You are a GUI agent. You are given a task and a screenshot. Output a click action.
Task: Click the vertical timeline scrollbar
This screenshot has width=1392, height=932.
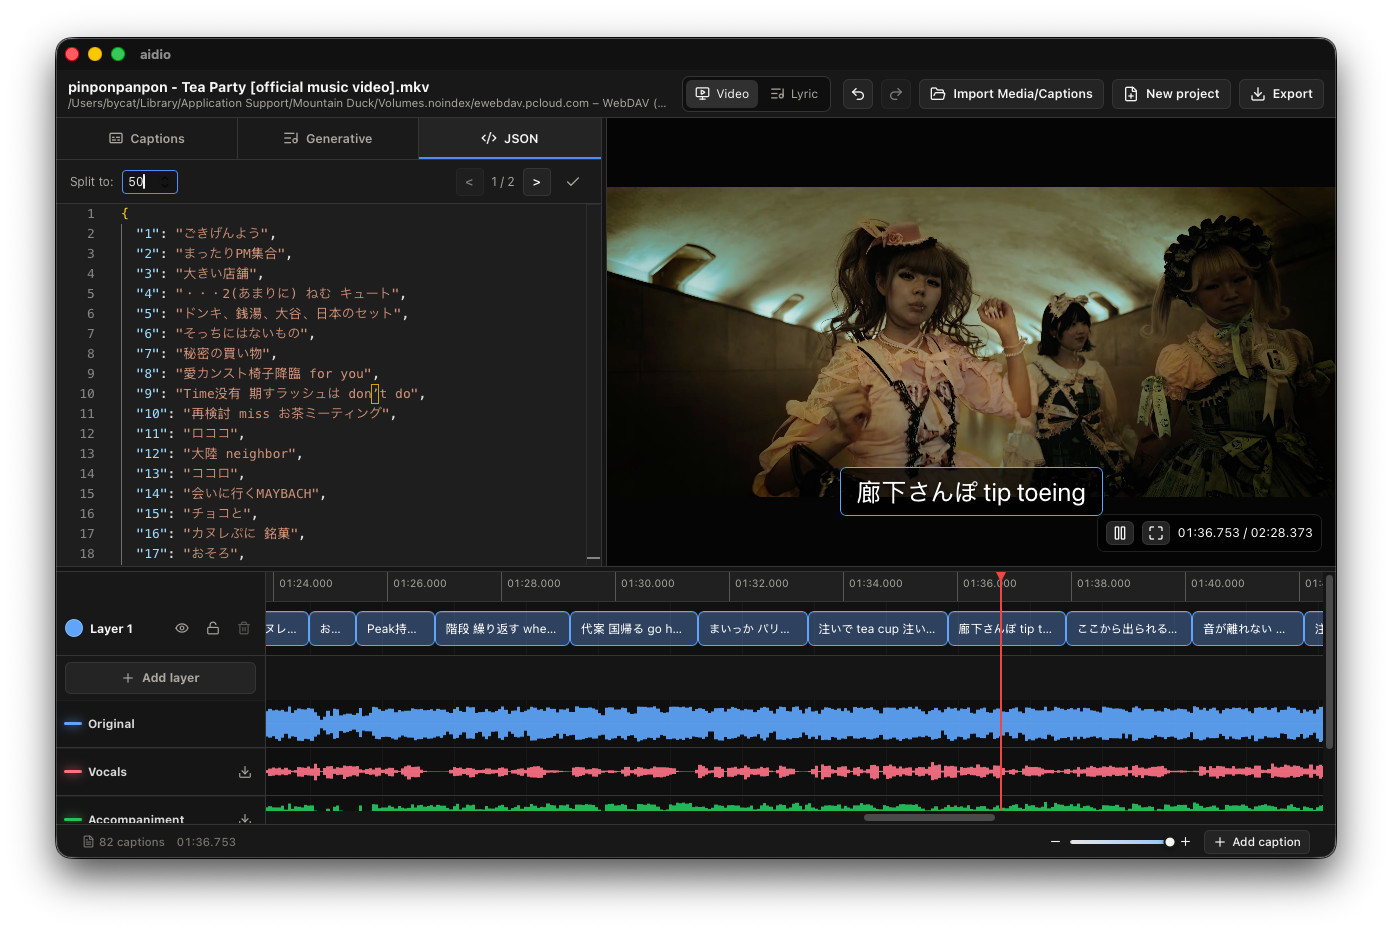coord(1330,660)
